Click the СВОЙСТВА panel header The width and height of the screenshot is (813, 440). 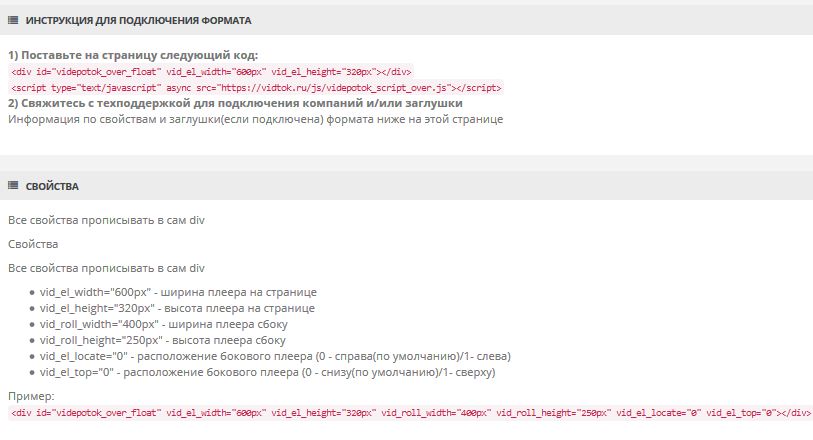click(406, 186)
